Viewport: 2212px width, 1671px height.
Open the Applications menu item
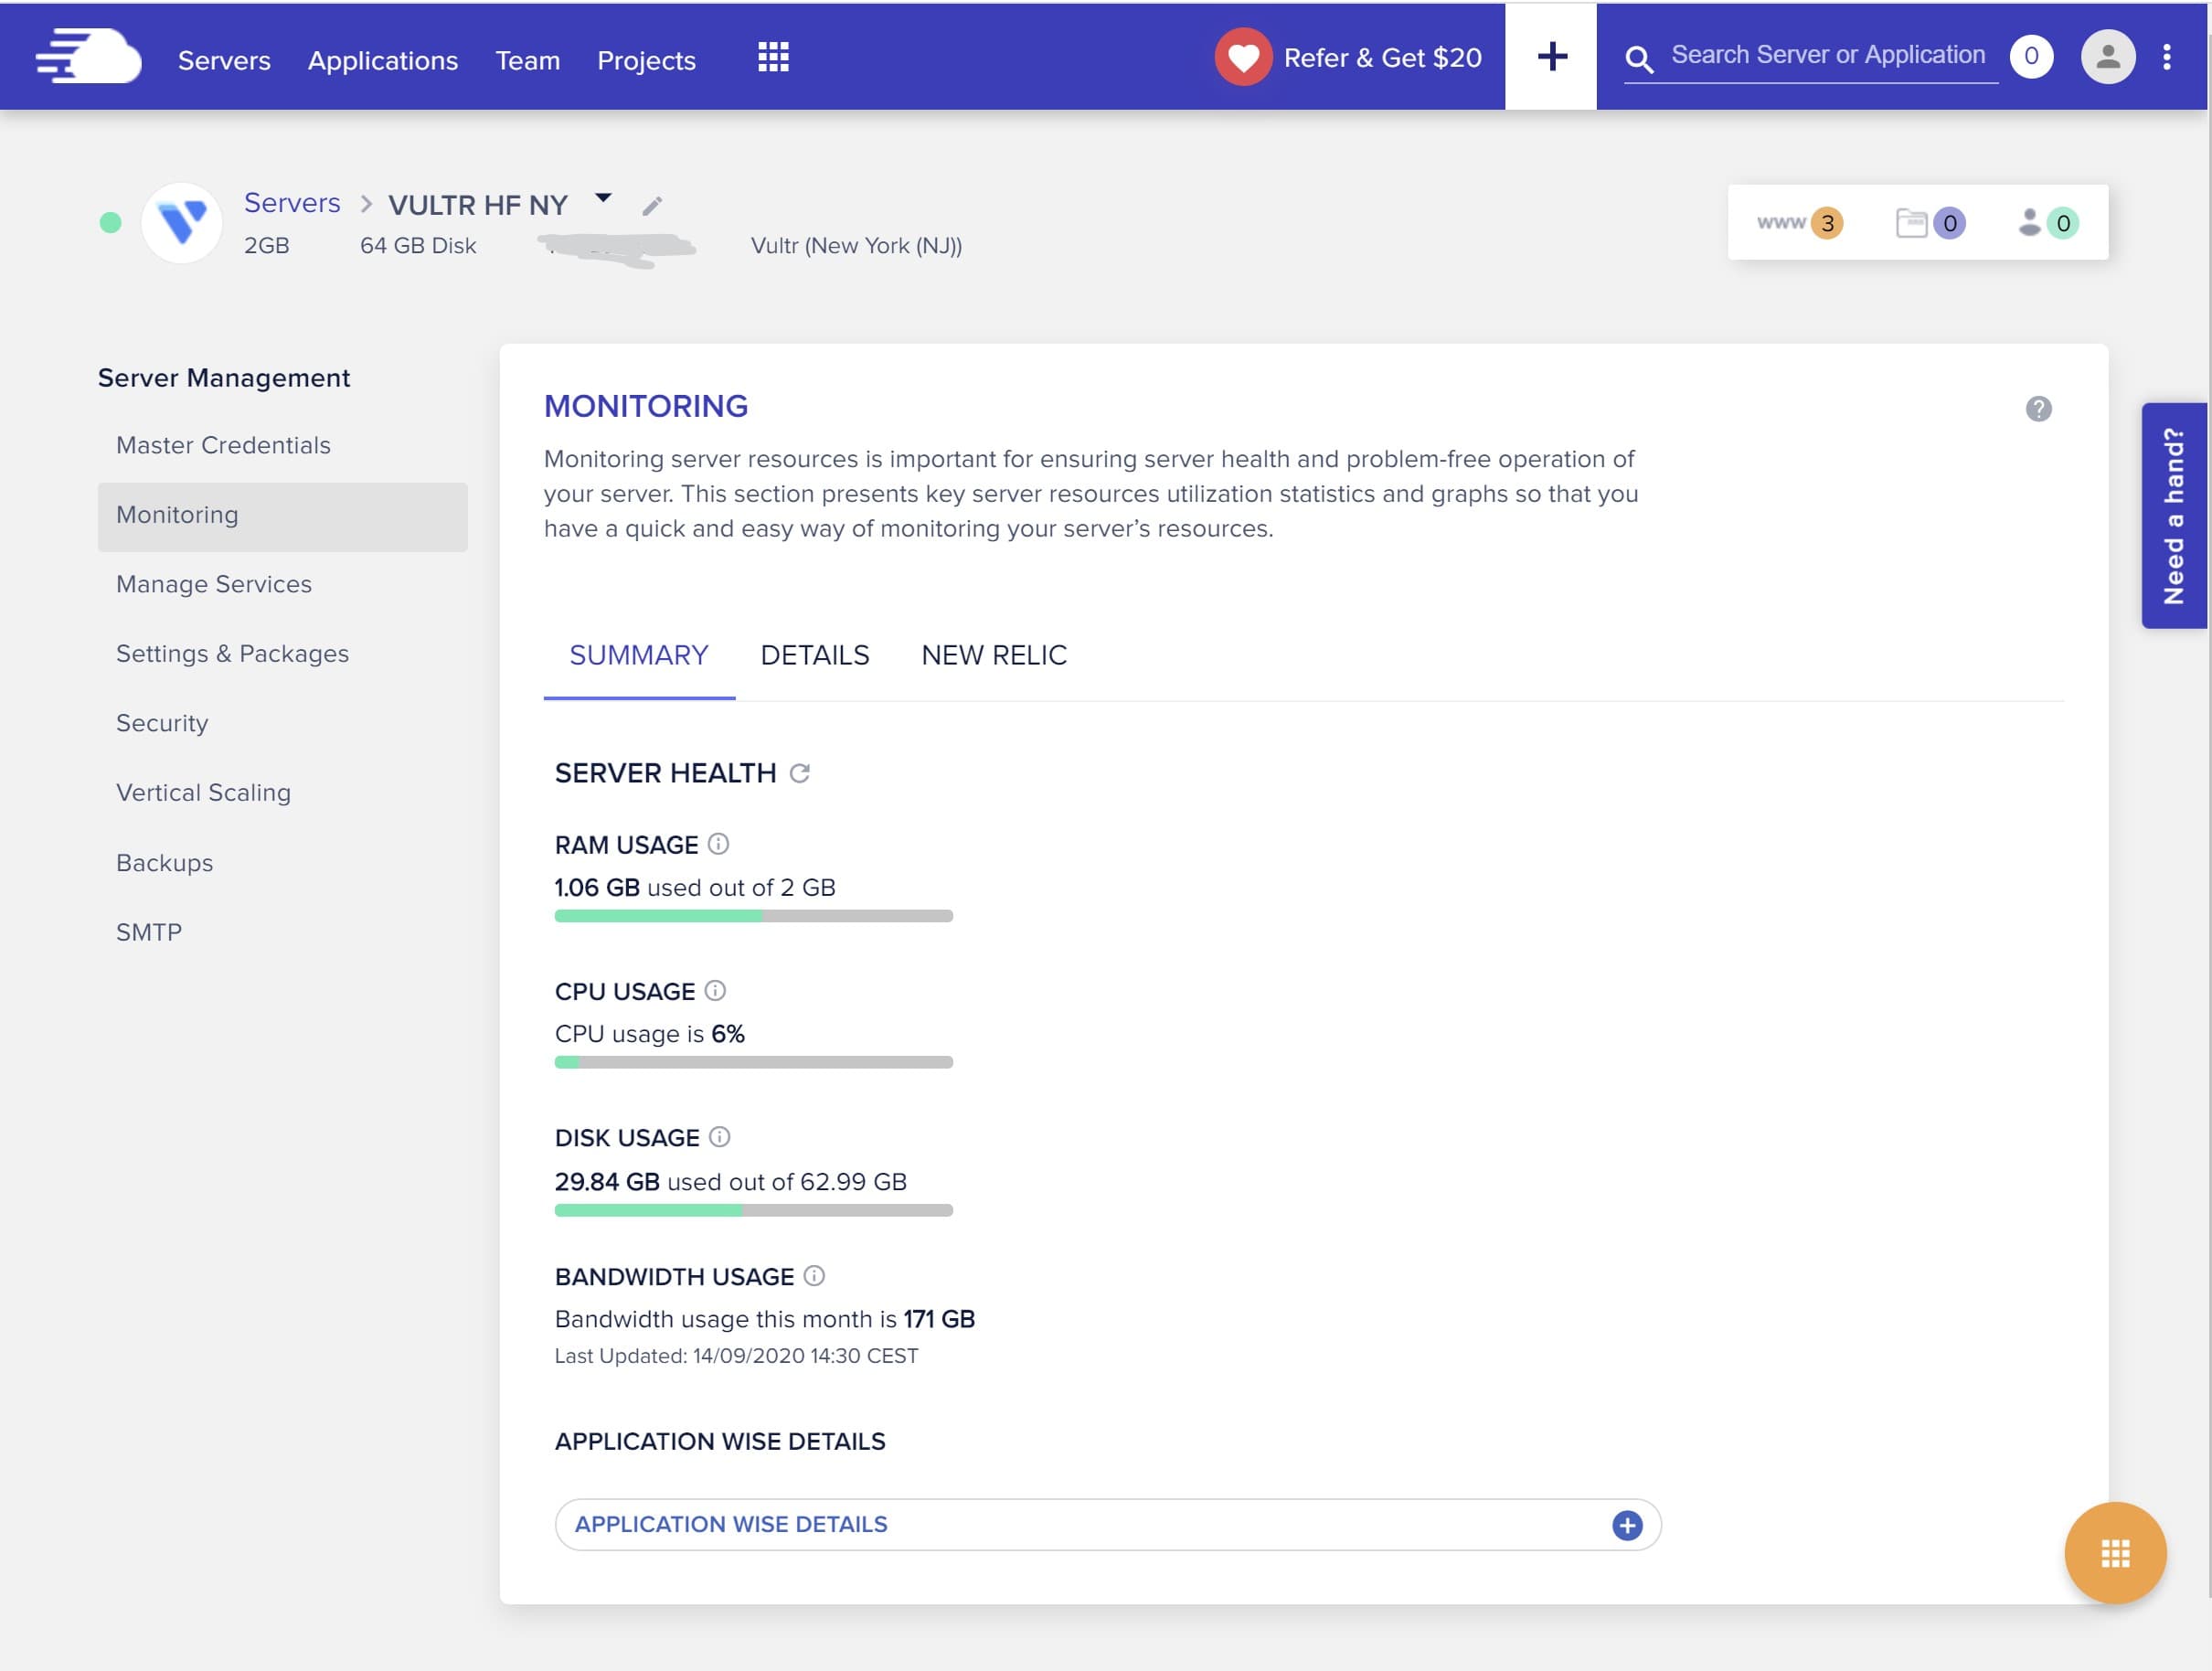(x=383, y=60)
